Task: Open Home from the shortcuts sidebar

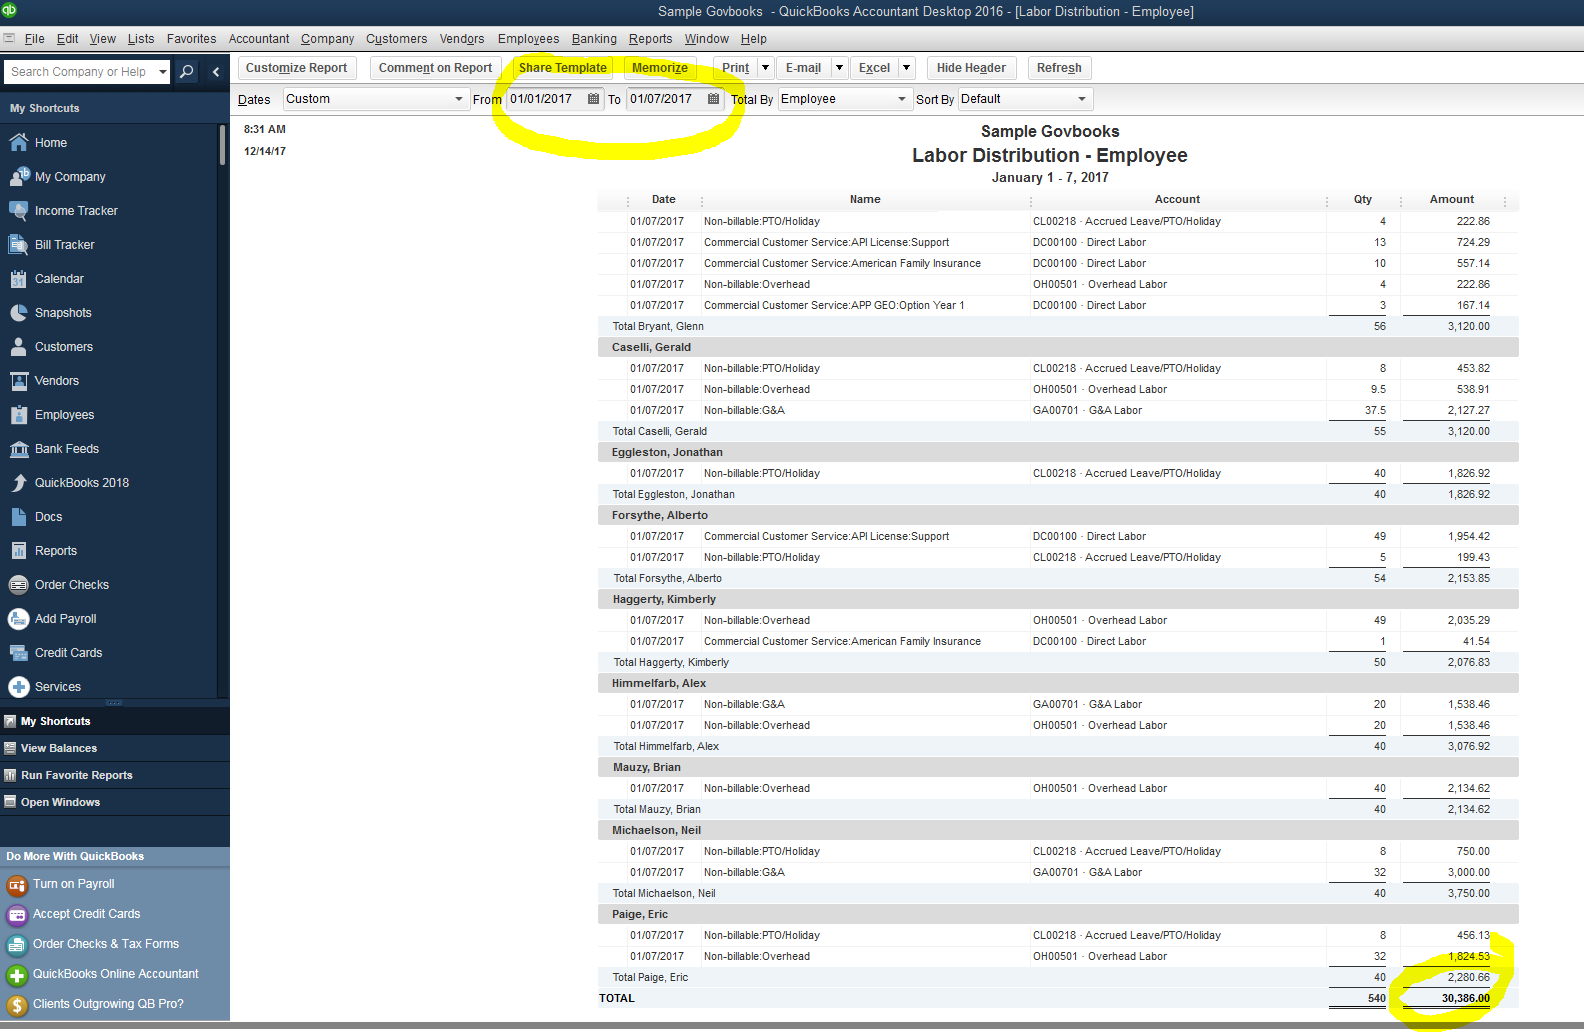Action: pyautogui.click(x=50, y=143)
